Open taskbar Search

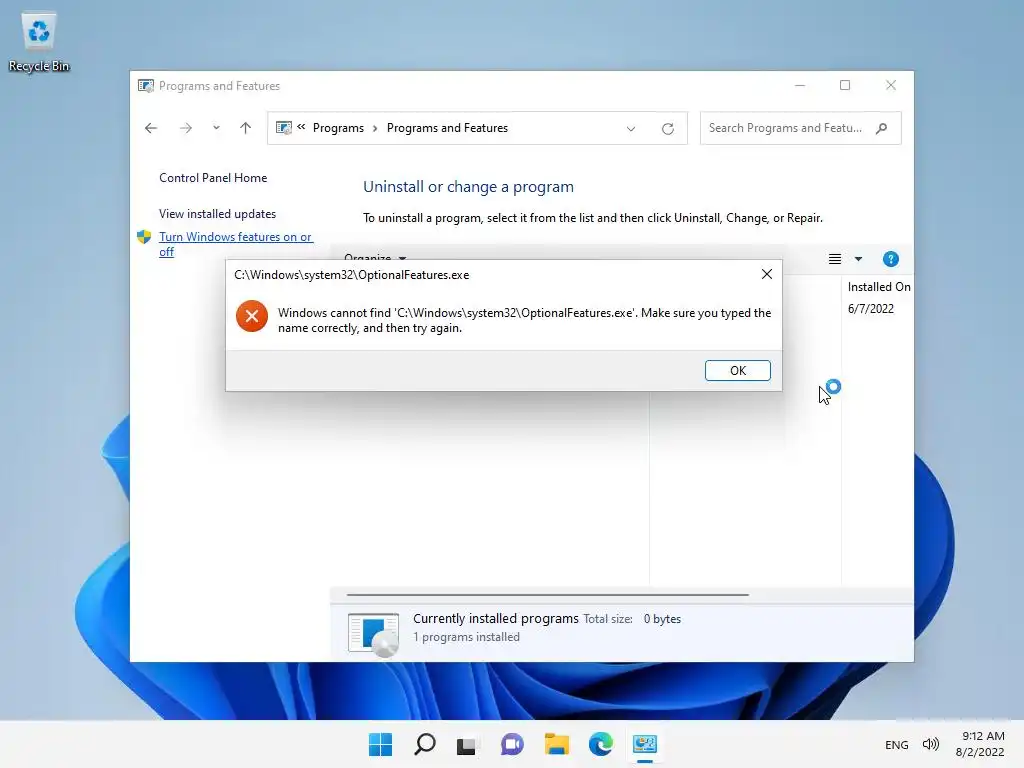(x=424, y=744)
